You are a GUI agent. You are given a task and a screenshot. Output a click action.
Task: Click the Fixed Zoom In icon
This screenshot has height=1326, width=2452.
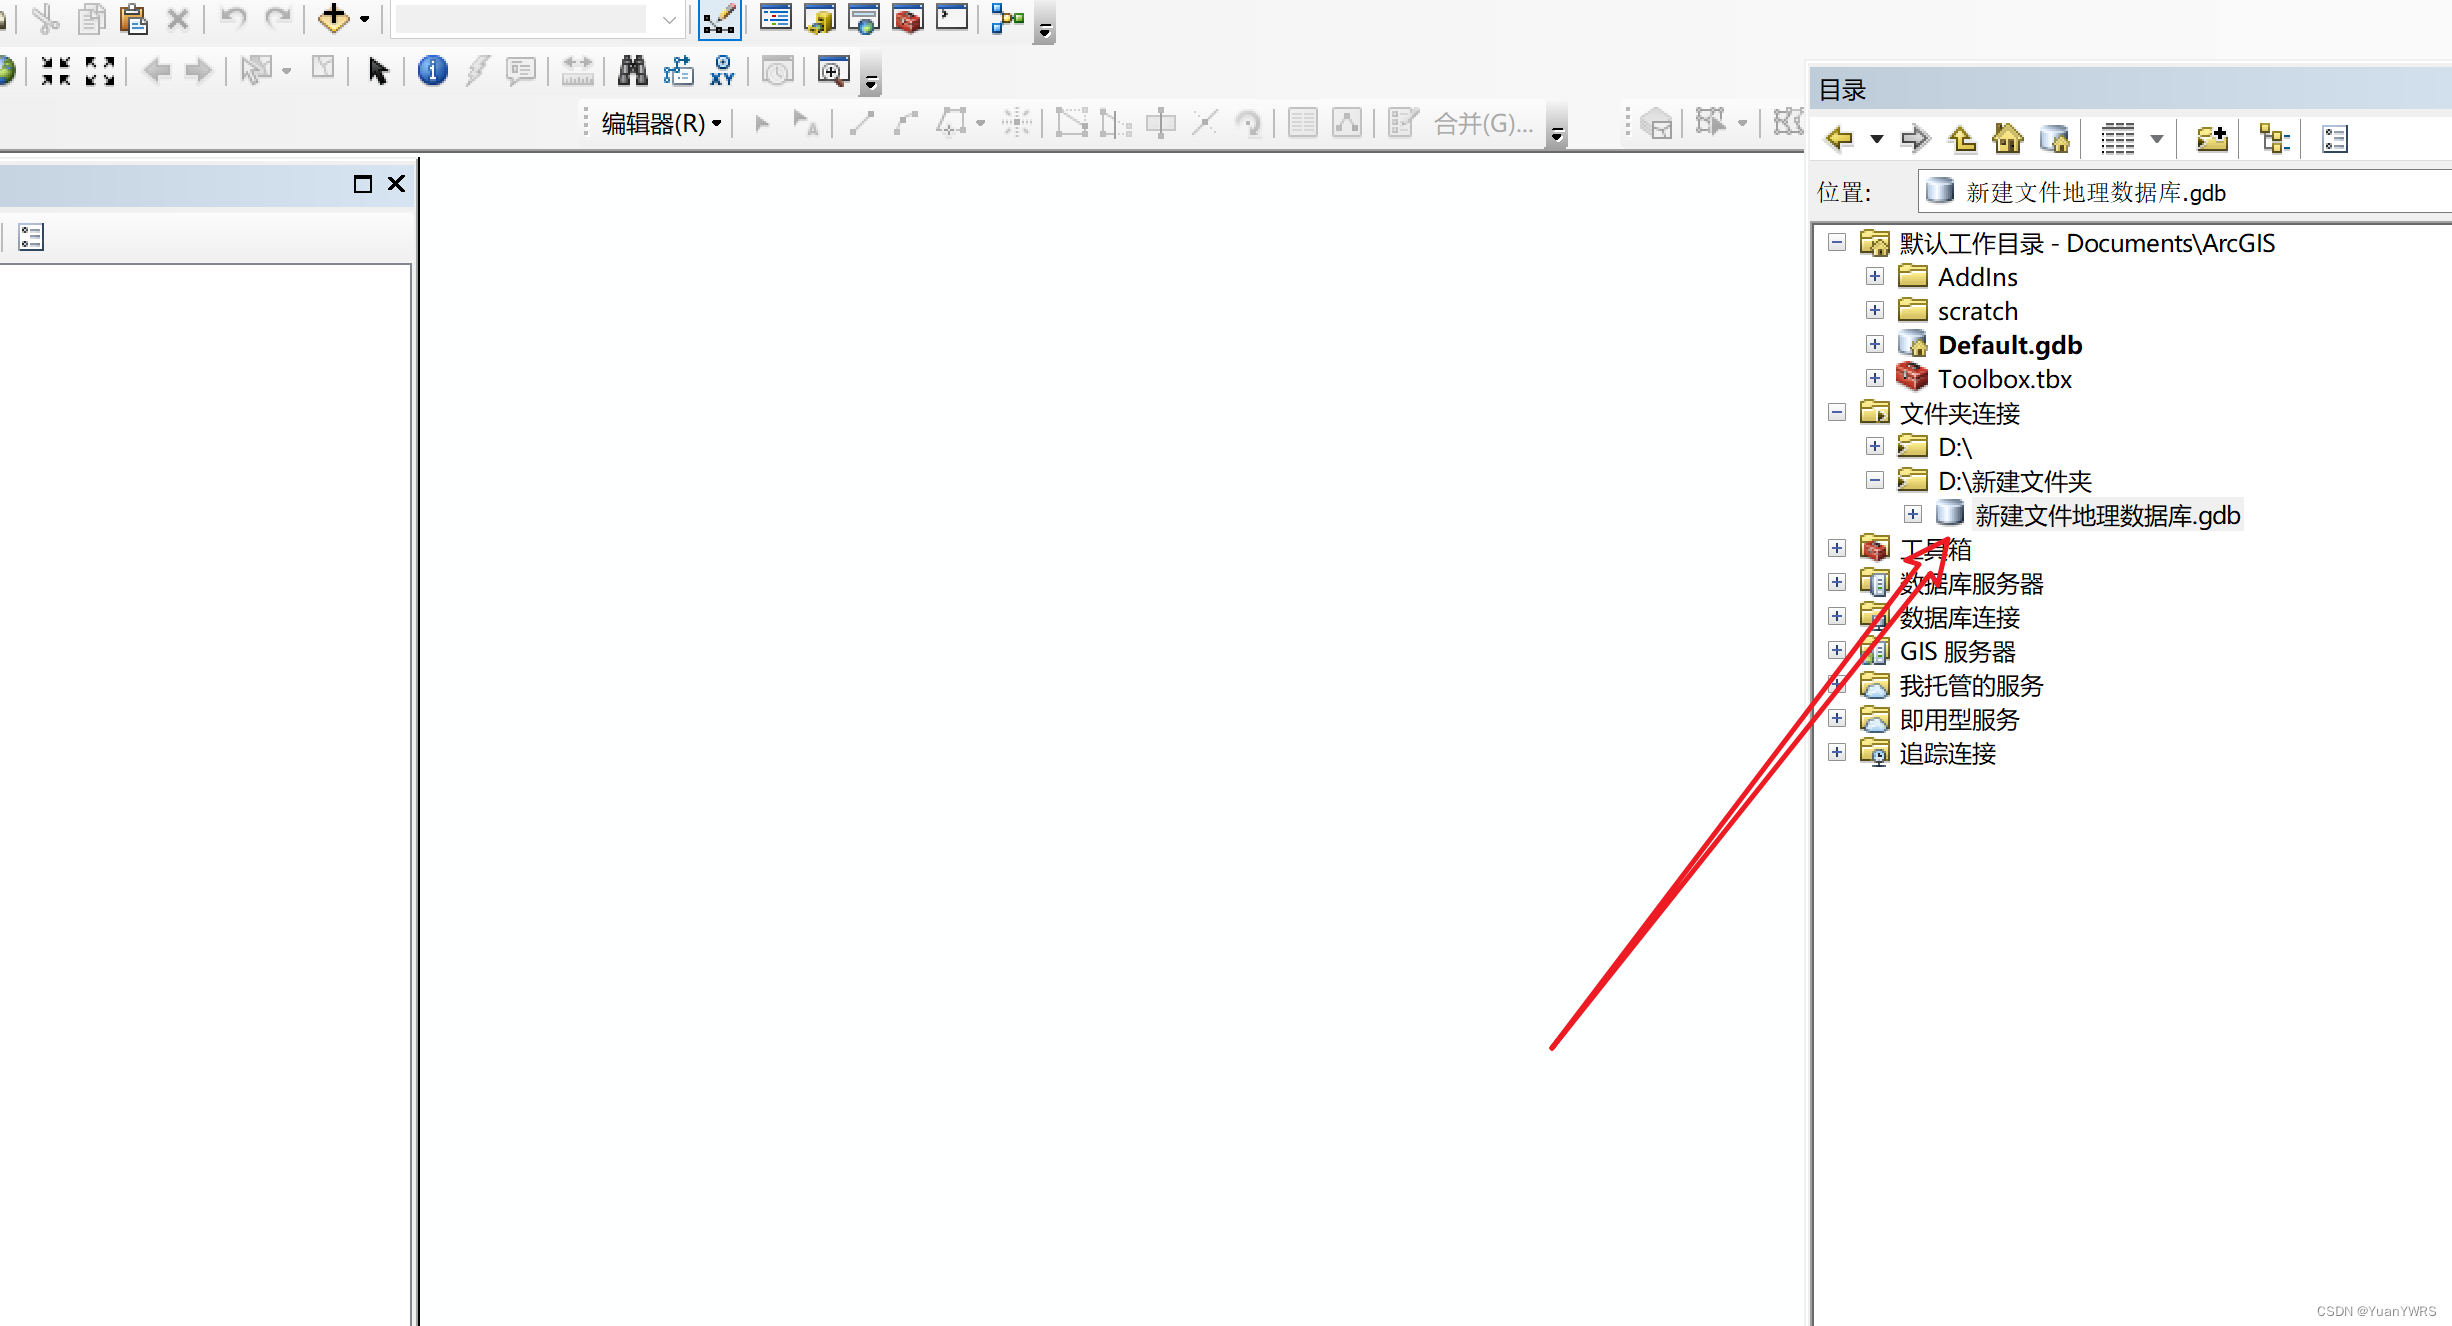click(x=56, y=71)
